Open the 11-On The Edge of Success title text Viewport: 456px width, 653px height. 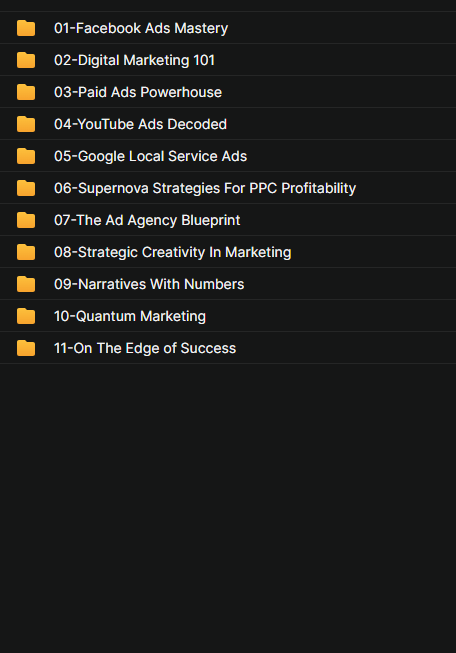click(x=145, y=348)
